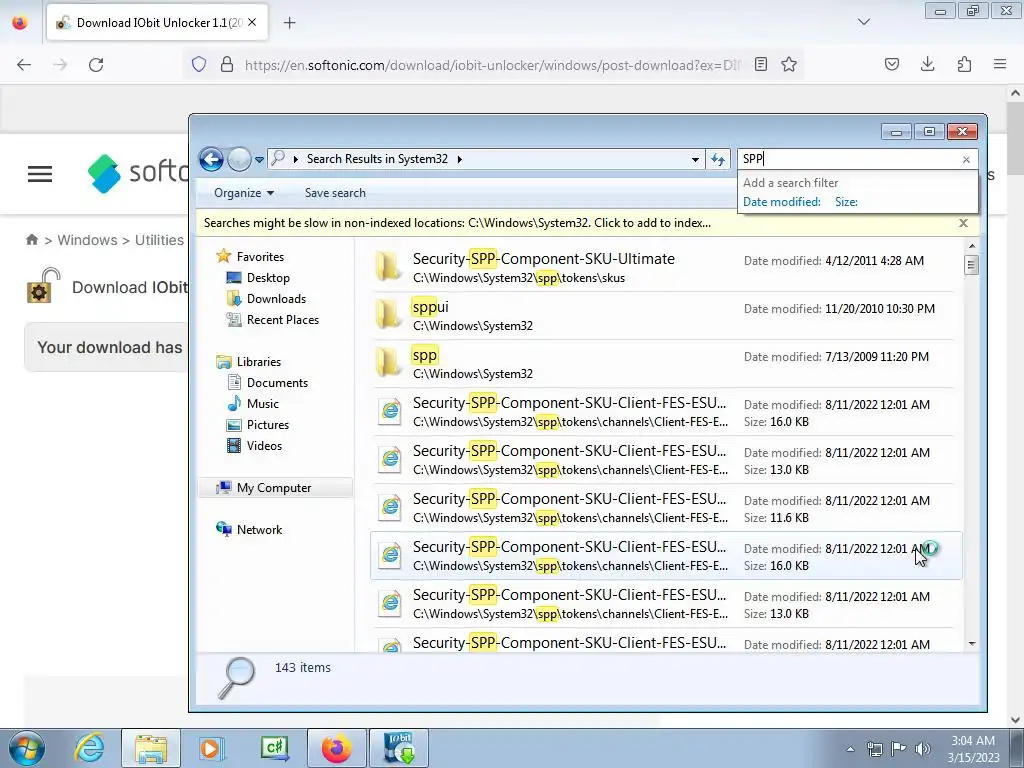The width and height of the screenshot is (1024, 768).
Task: Close the Download IObit Unlocker Firefox tab
Action: click(252, 22)
